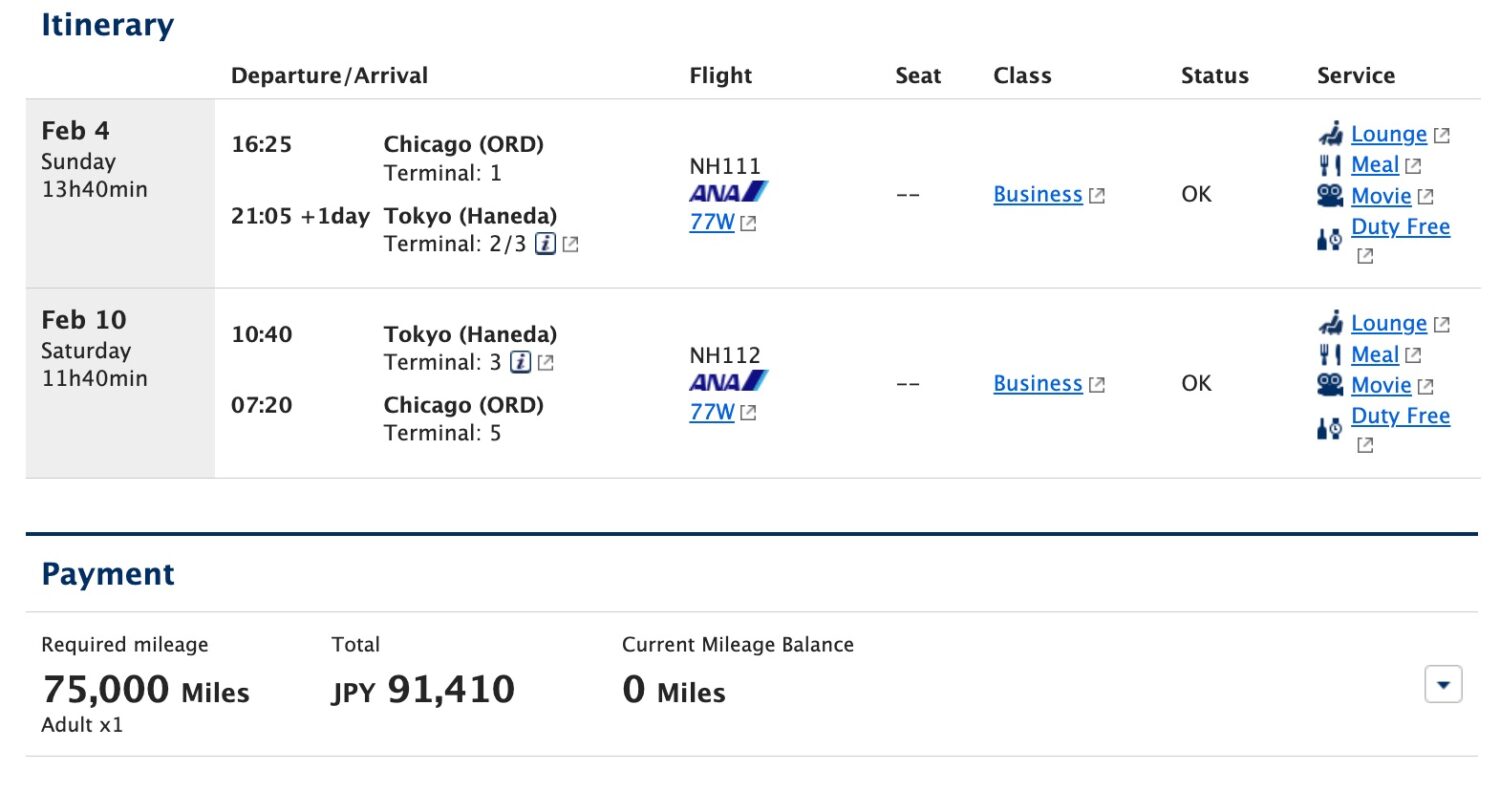The width and height of the screenshot is (1500, 791).
Task: Open the Duty Free link for flight NH112
Action: point(1399,415)
